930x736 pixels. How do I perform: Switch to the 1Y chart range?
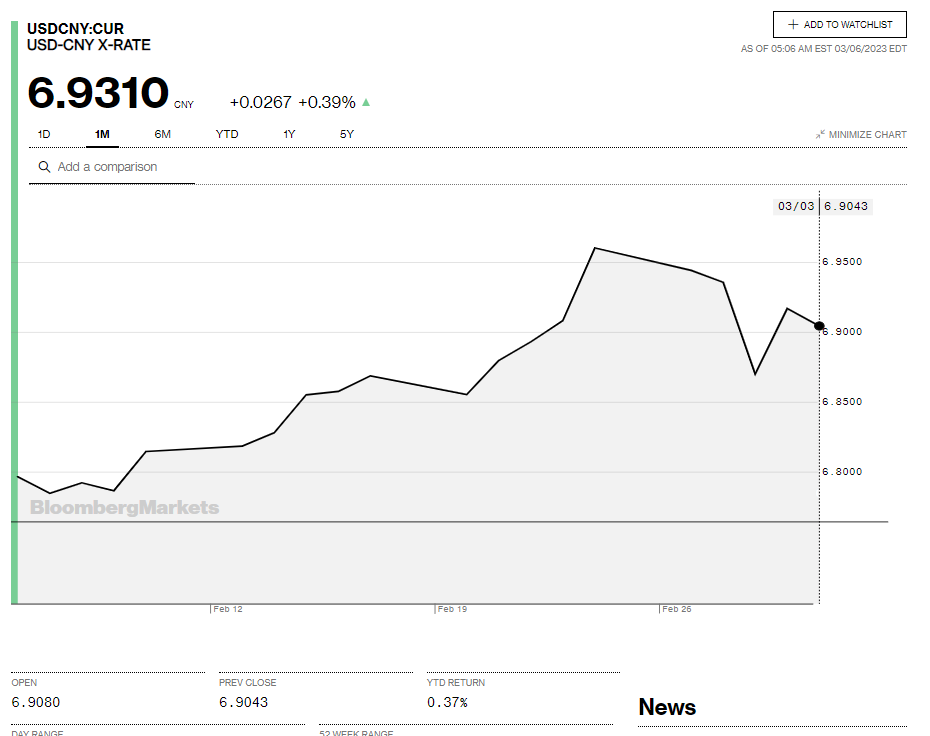tap(289, 134)
